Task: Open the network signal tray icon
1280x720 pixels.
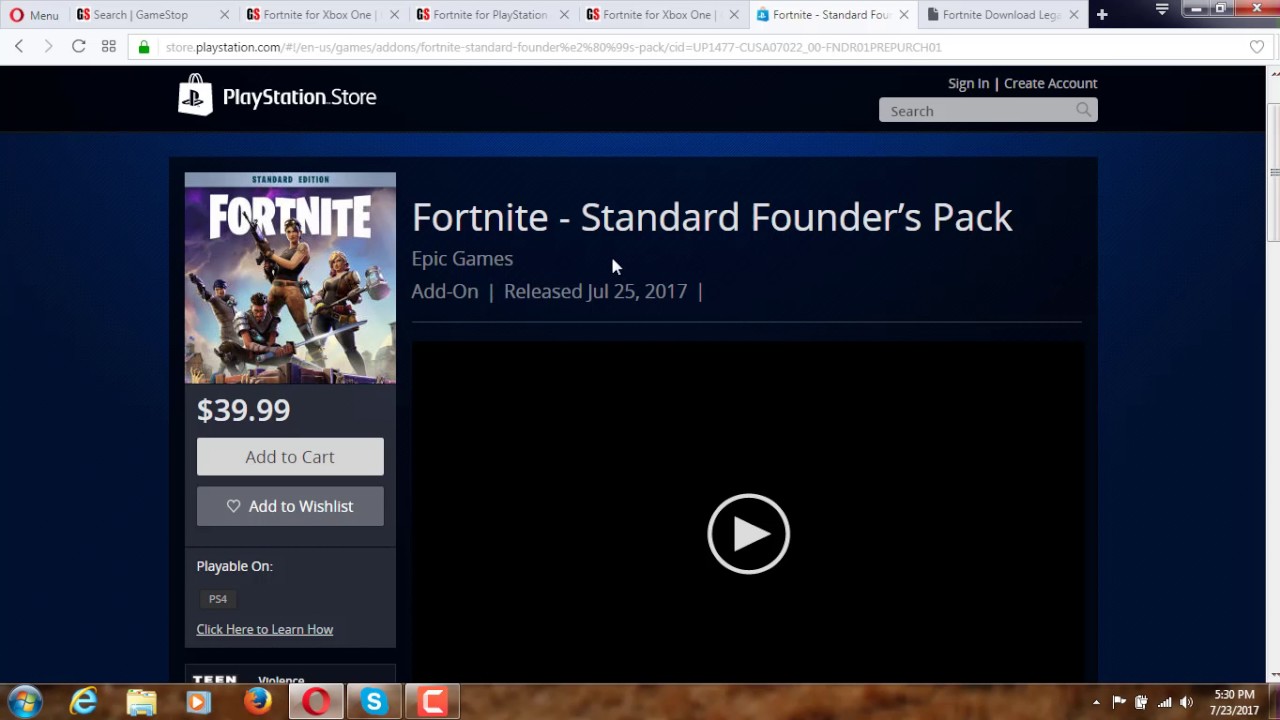Action: 1164,702
